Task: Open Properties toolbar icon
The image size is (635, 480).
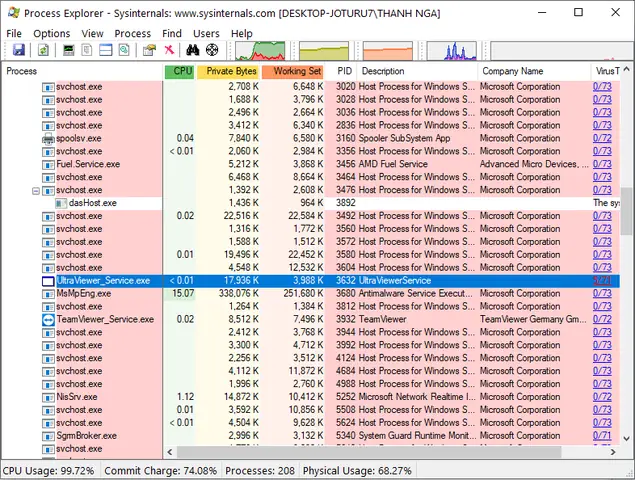Action: pos(149,50)
